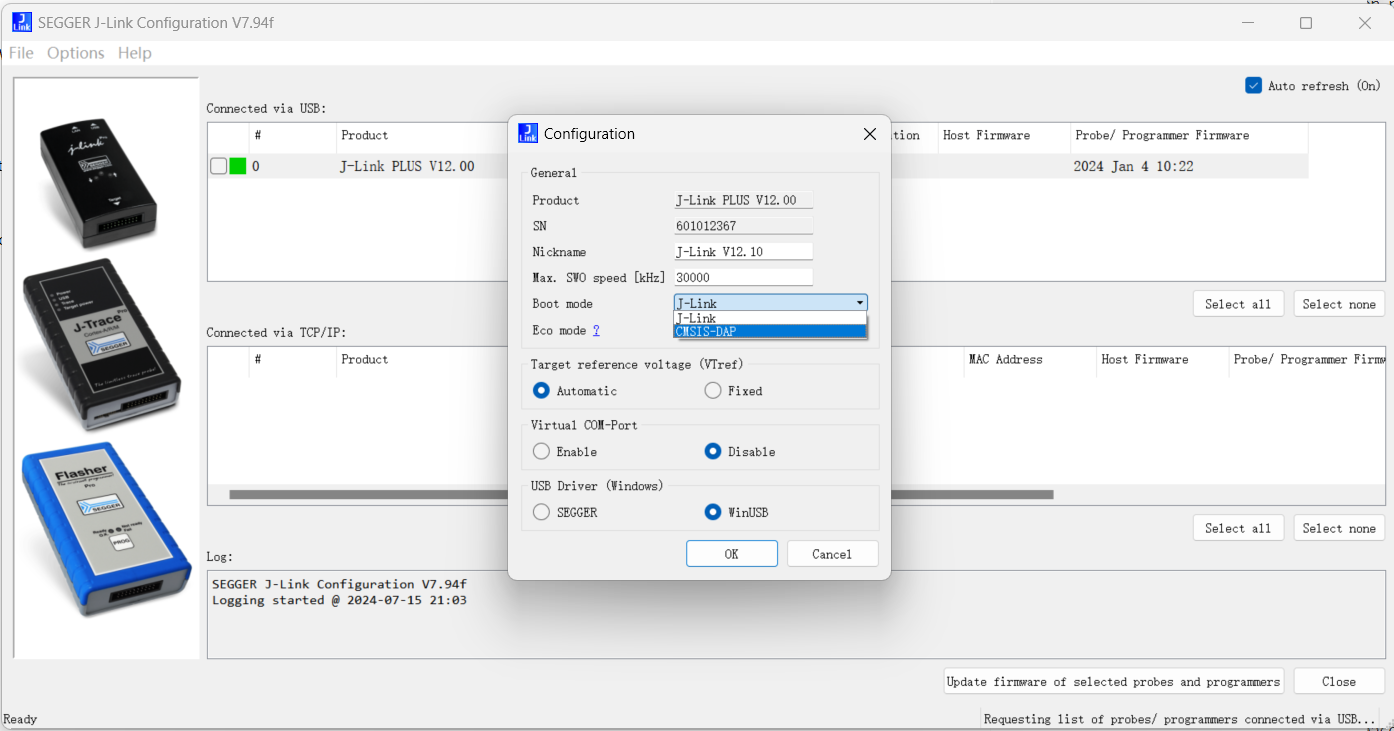Viewport: 1394px width, 731px height.
Task: Minimize the main J-Link Configuration window
Action: (x=1247, y=23)
